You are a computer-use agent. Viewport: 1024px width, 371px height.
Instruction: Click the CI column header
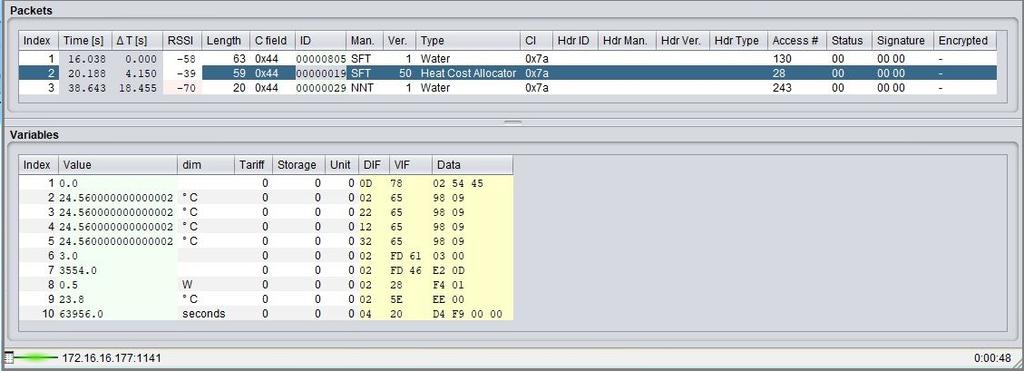pos(537,40)
